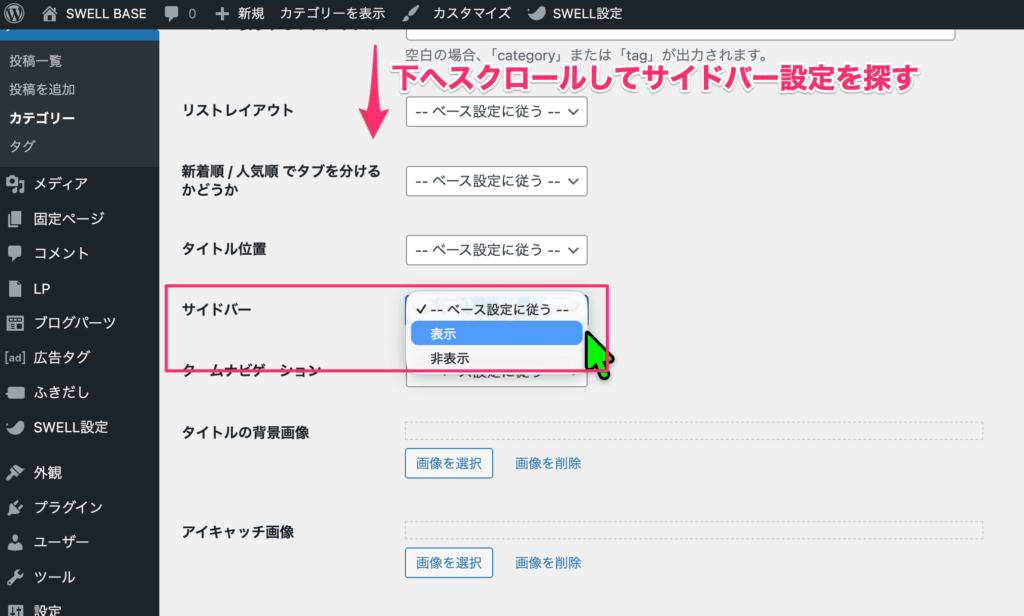
Task: Click the SWELL設定 wrench icon
Action: 65,427
